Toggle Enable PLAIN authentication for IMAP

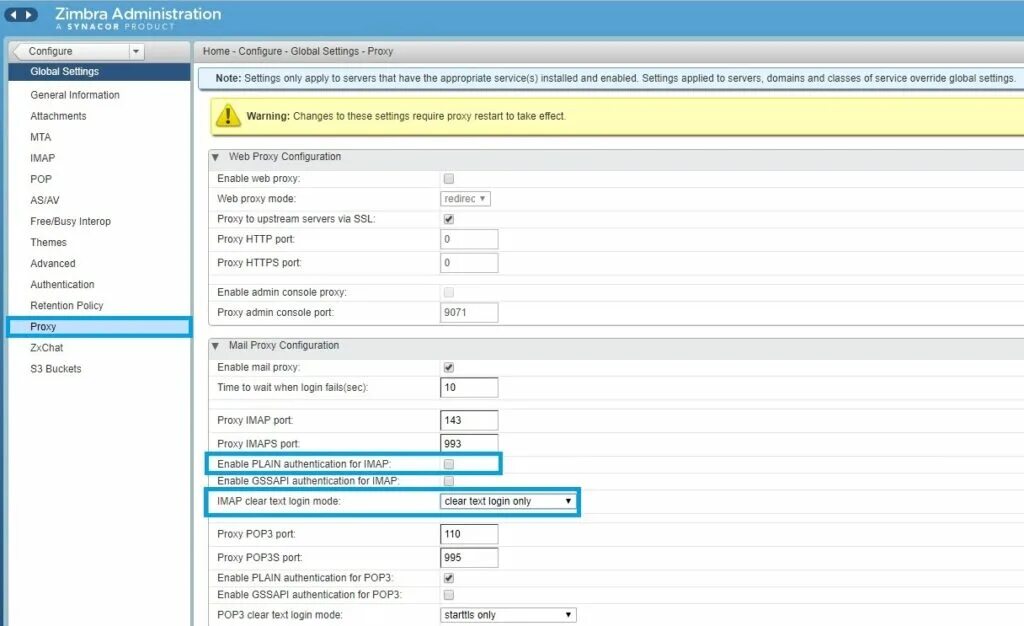point(449,463)
